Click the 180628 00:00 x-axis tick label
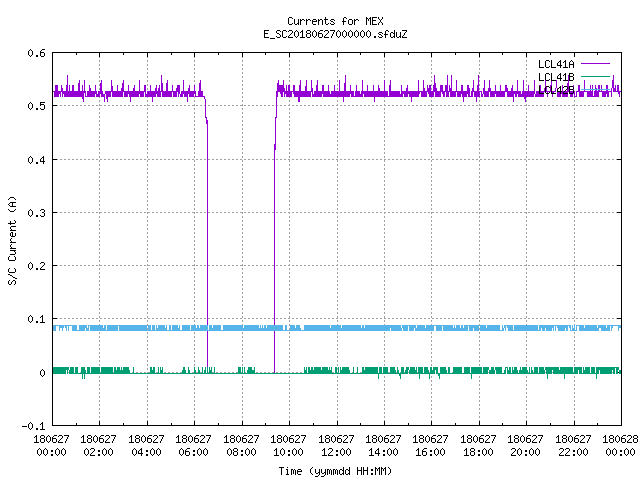The width and height of the screenshot is (640, 480). click(620, 446)
